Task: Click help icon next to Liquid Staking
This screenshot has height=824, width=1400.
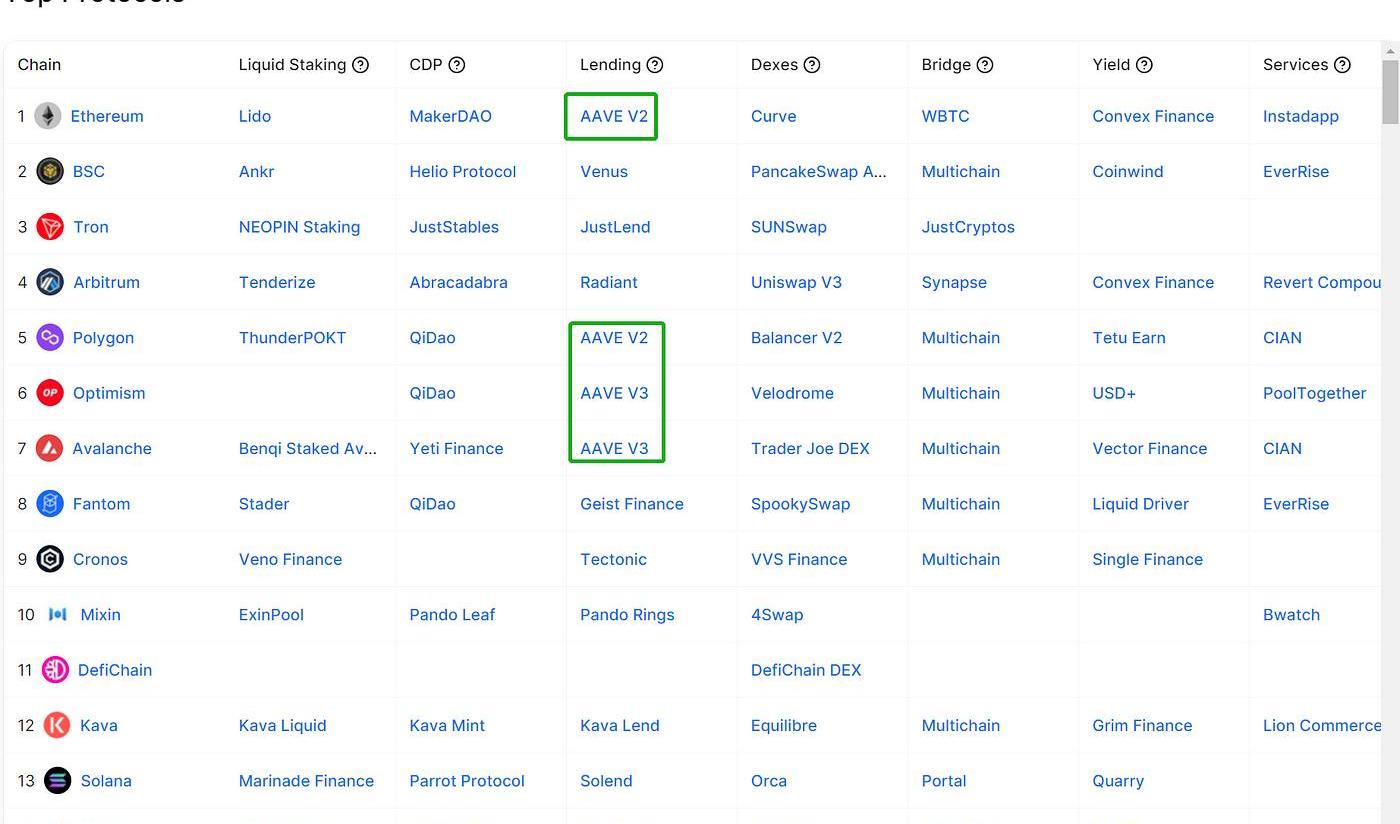Action: (x=361, y=65)
